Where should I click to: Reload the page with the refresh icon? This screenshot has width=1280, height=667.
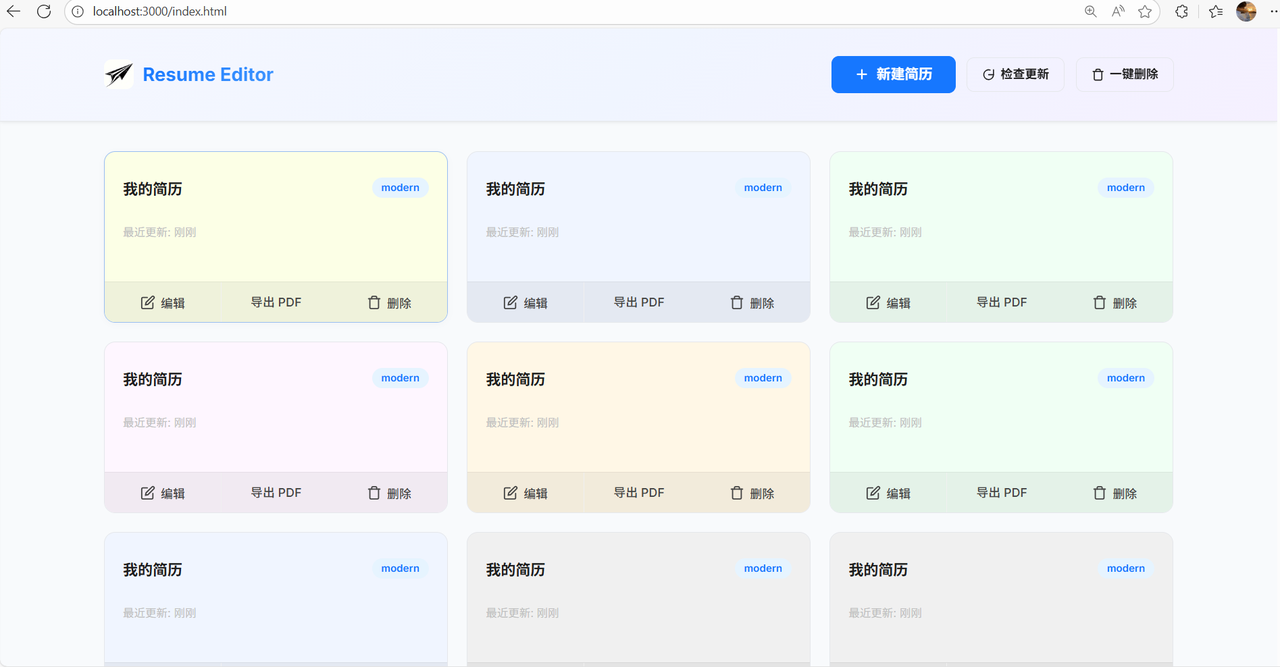pyautogui.click(x=44, y=11)
